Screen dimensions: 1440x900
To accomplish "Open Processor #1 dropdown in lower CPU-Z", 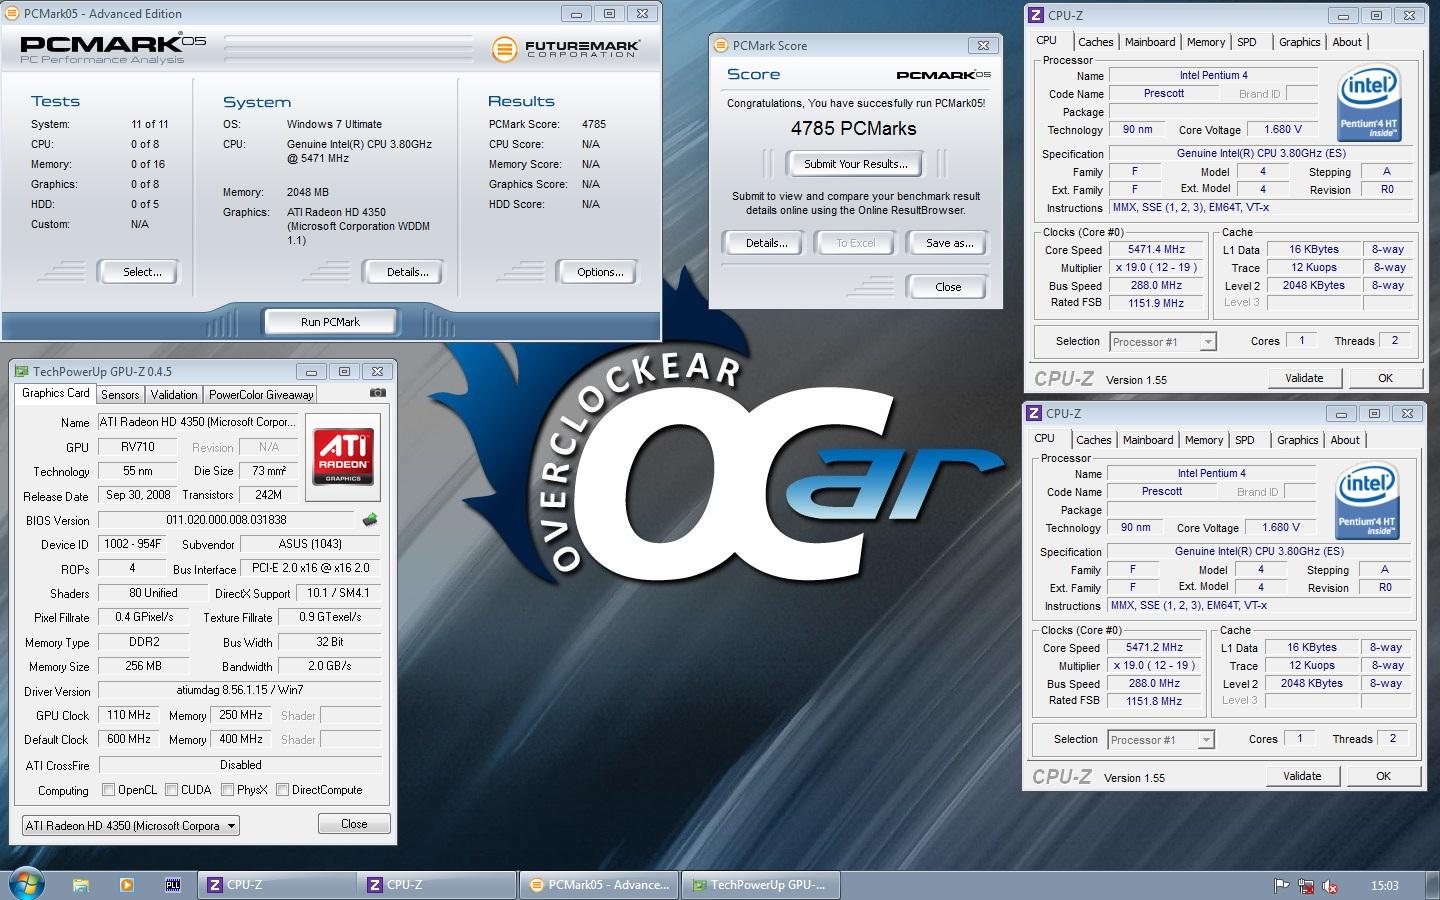I will pos(1161,740).
